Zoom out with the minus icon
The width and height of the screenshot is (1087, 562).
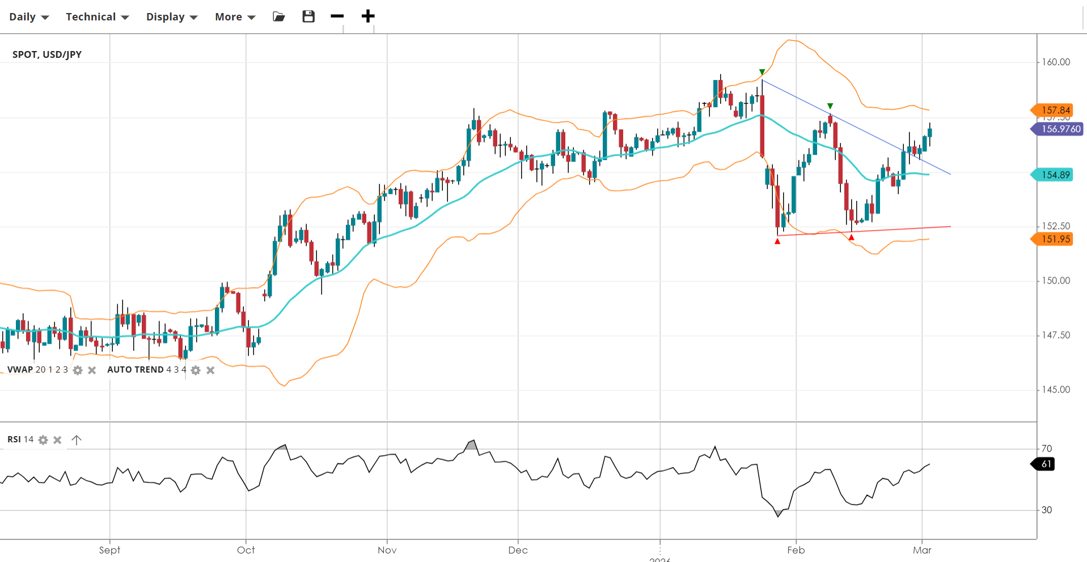337,17
